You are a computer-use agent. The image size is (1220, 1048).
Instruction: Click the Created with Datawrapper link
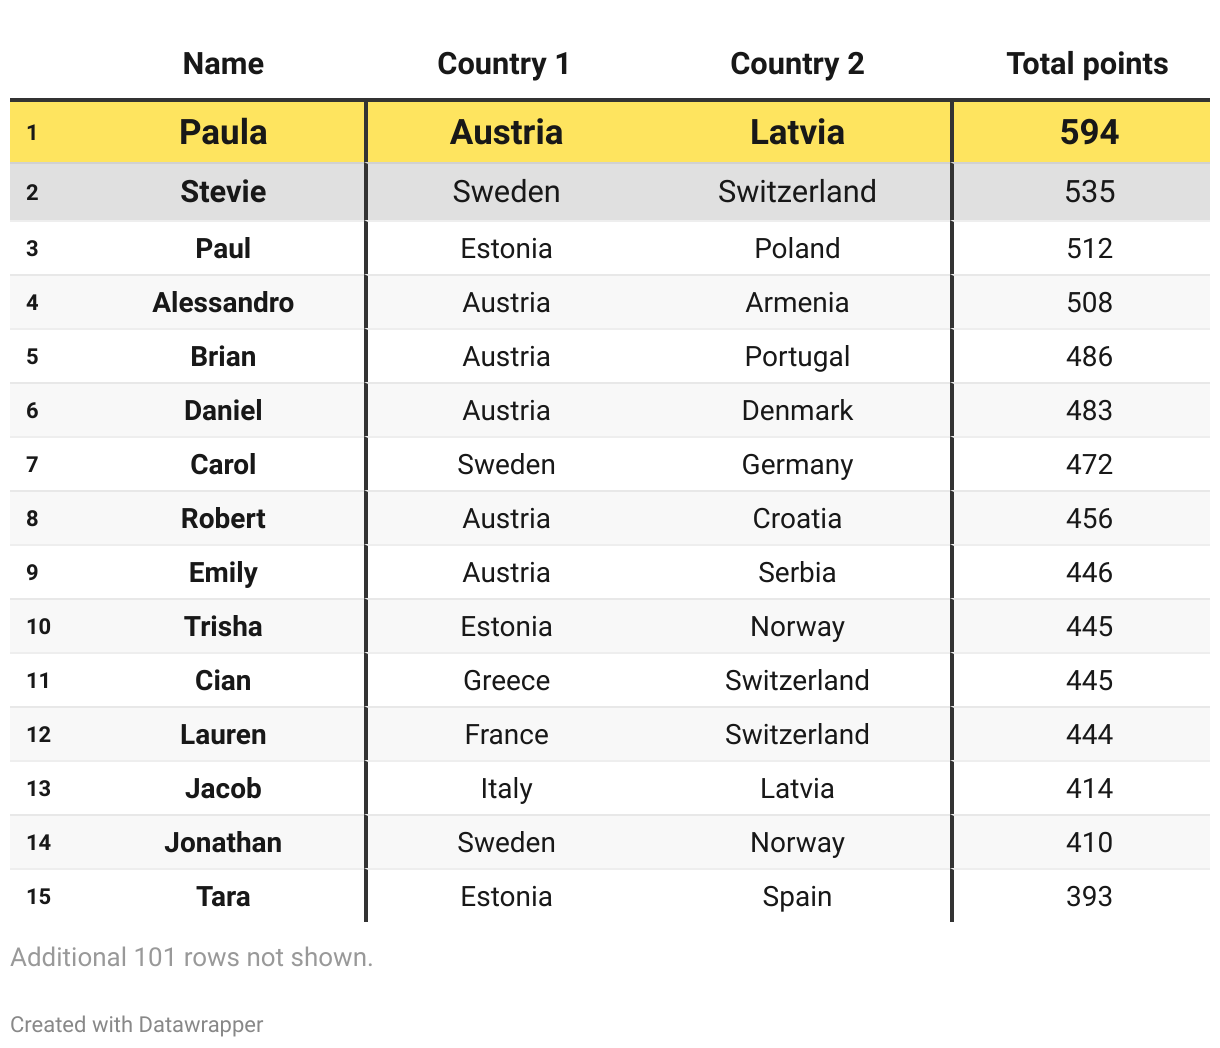(x=137, y=1024)
